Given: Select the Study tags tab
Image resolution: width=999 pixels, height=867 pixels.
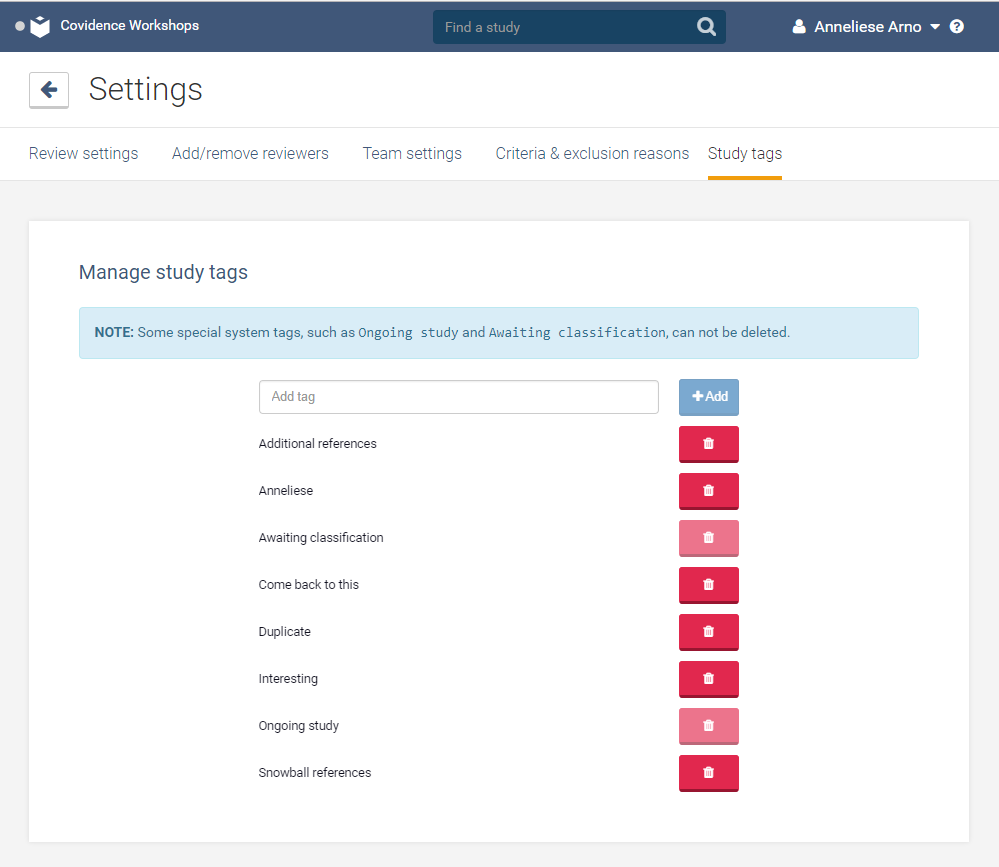Looking at the screenshot, I should [745, 154].
